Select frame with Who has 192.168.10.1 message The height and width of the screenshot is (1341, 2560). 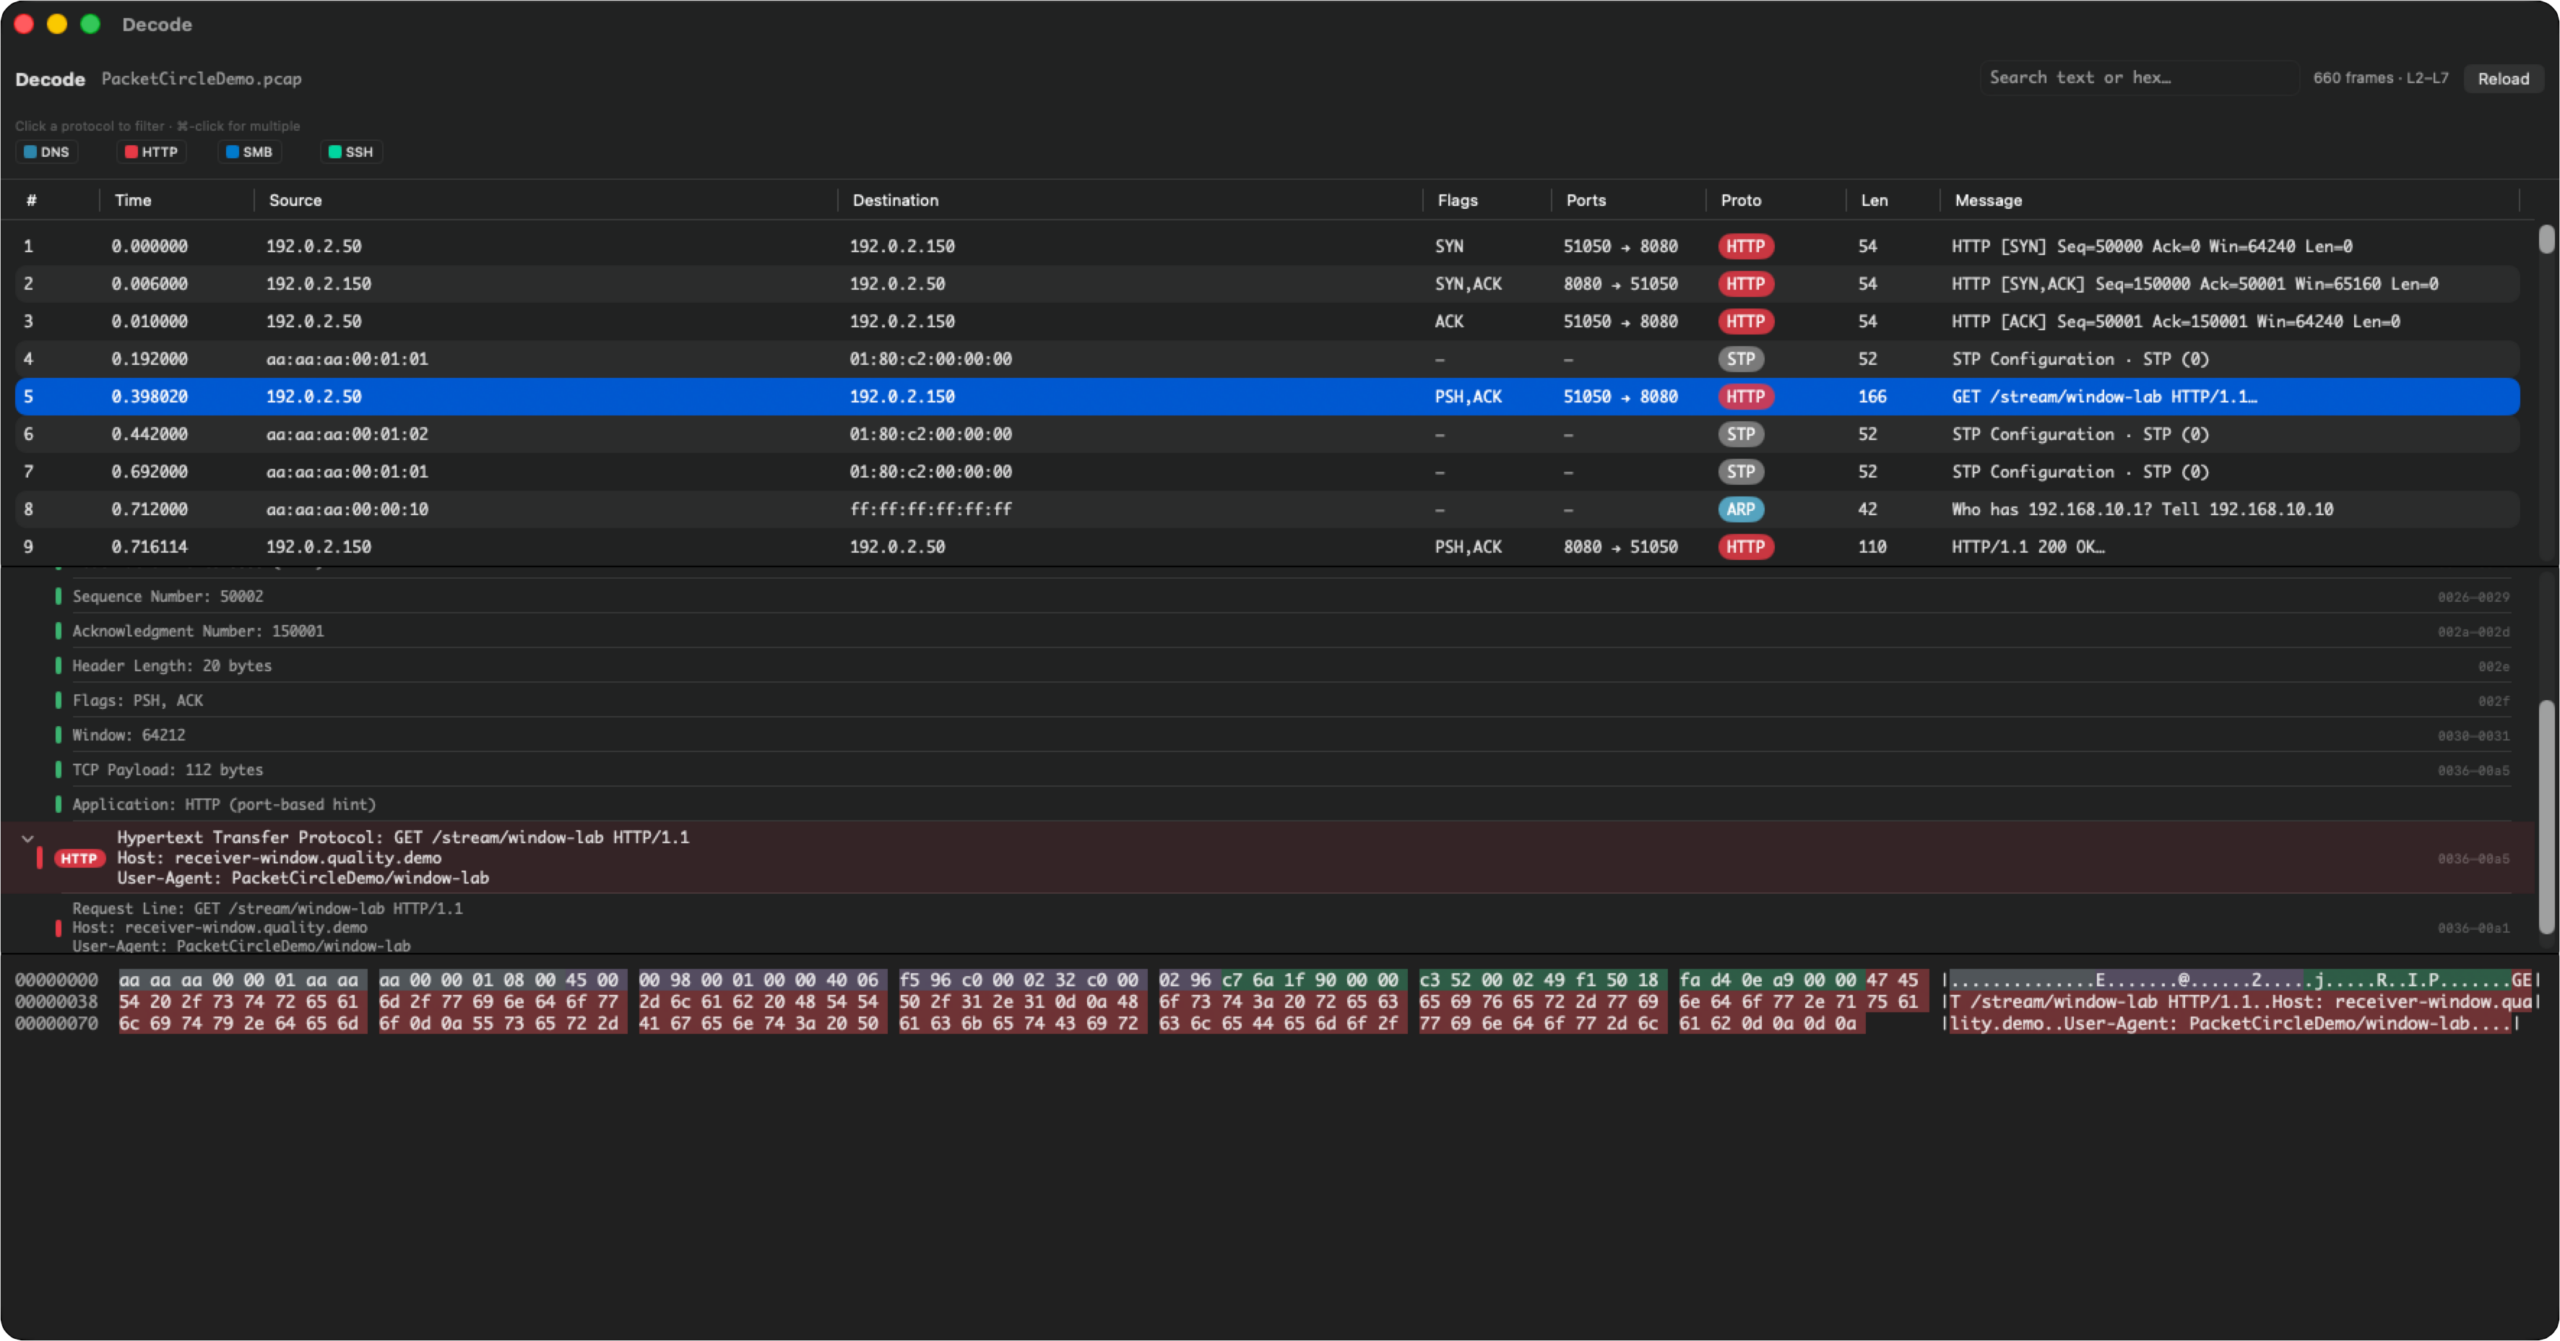pyautogui.click(x=1267, y=509)
